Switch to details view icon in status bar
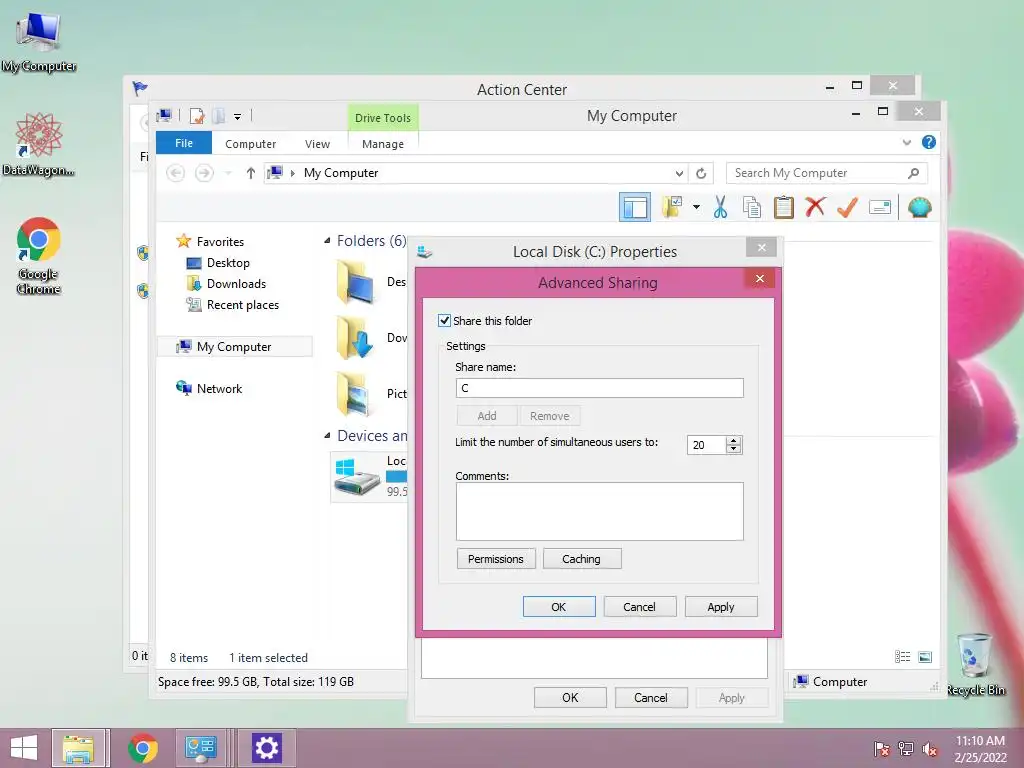Image resolution: width=1024 pixels, height=768 pixels. [903, 657]
